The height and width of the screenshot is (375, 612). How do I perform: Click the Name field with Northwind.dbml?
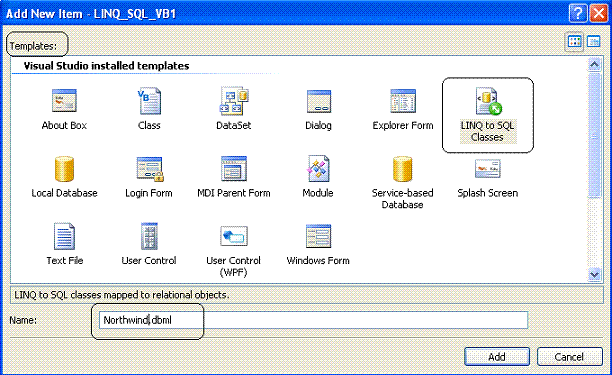click(313, 320)
